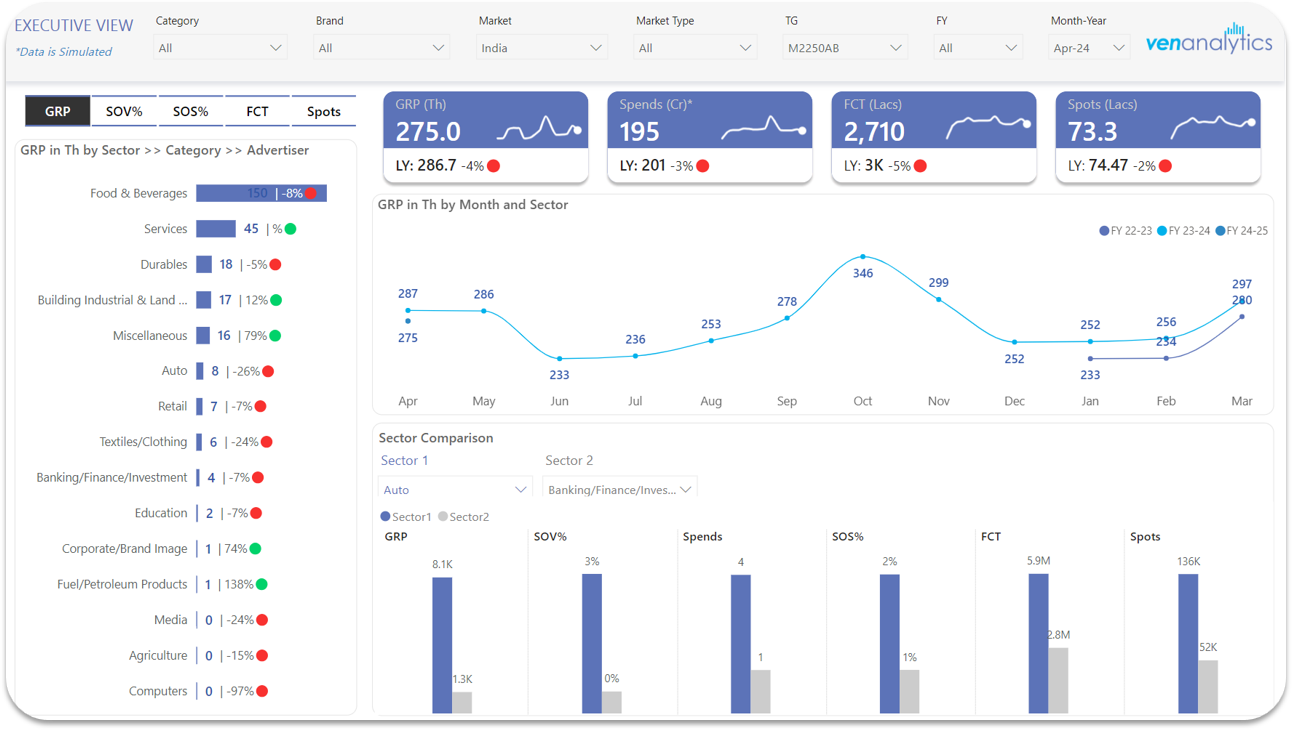This screenshot has height=730, width=1292.
Task: Switch to the SOS% tab
Action: [x=190, y=111]
